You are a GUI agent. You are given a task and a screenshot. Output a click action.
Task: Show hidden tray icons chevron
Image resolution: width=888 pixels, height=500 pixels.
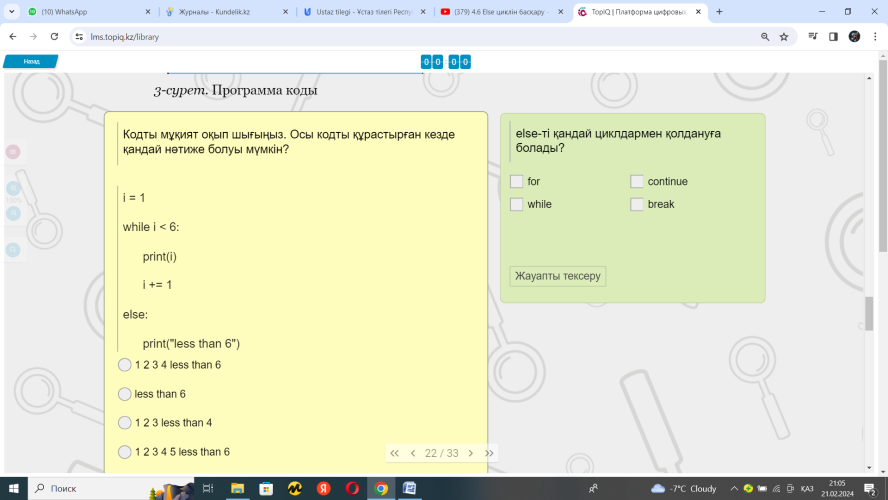click(734, 488)
